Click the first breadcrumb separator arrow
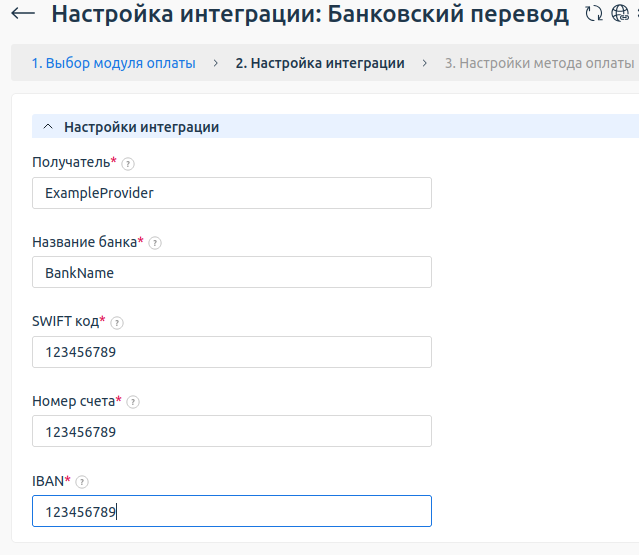This screenshot has width=639, height=555. click(x=216, y=63)
